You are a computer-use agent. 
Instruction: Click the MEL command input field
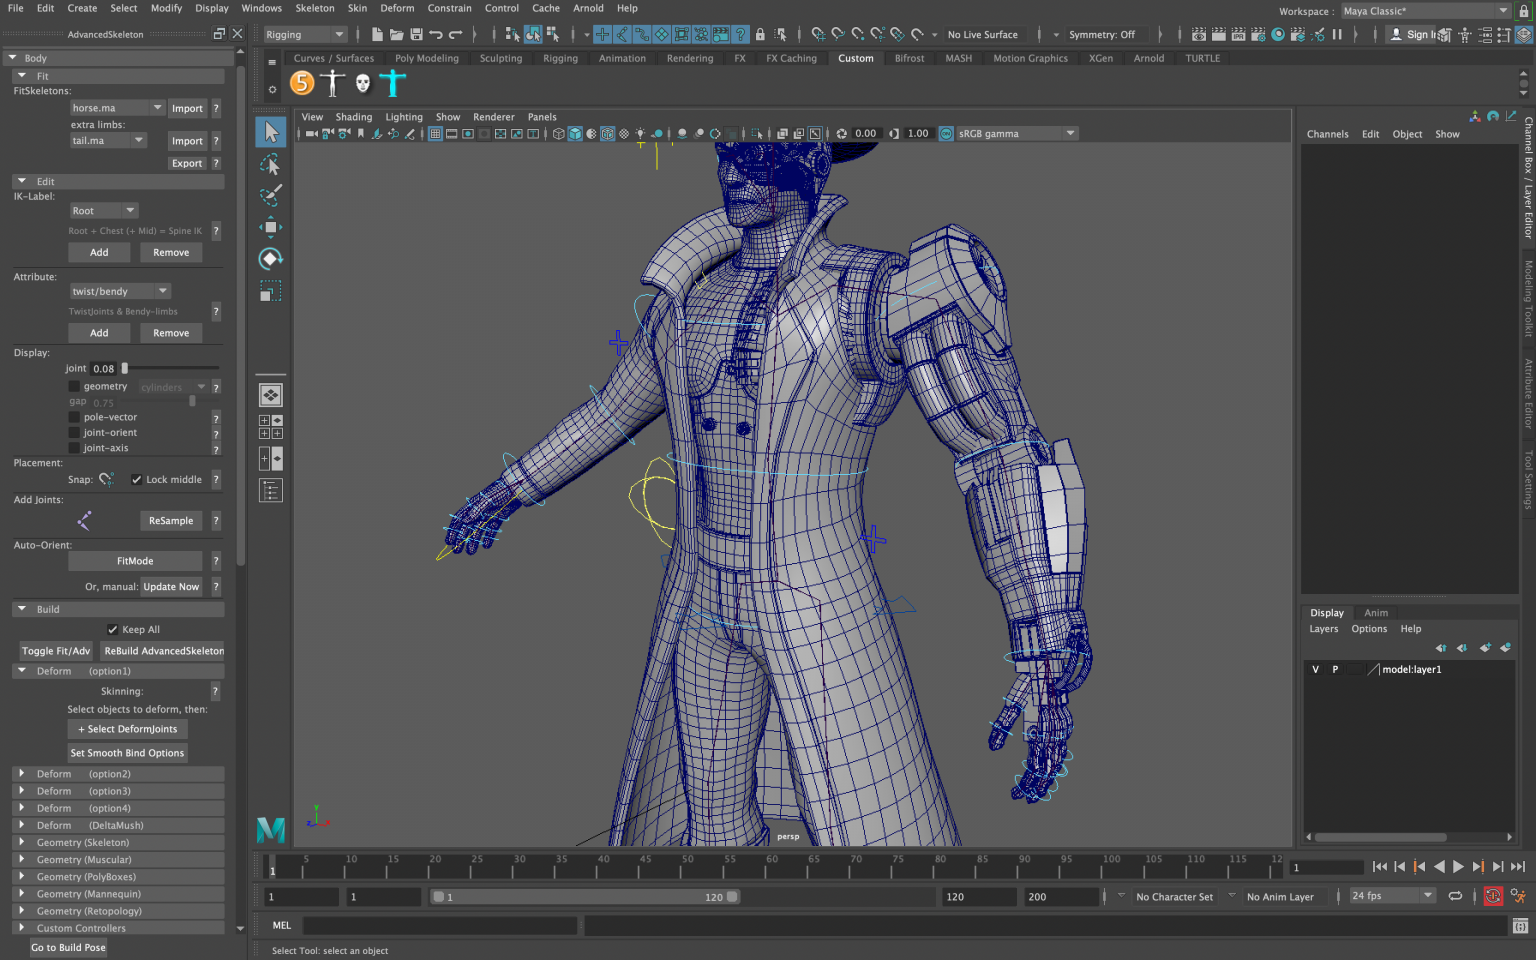tap(440, 926)
